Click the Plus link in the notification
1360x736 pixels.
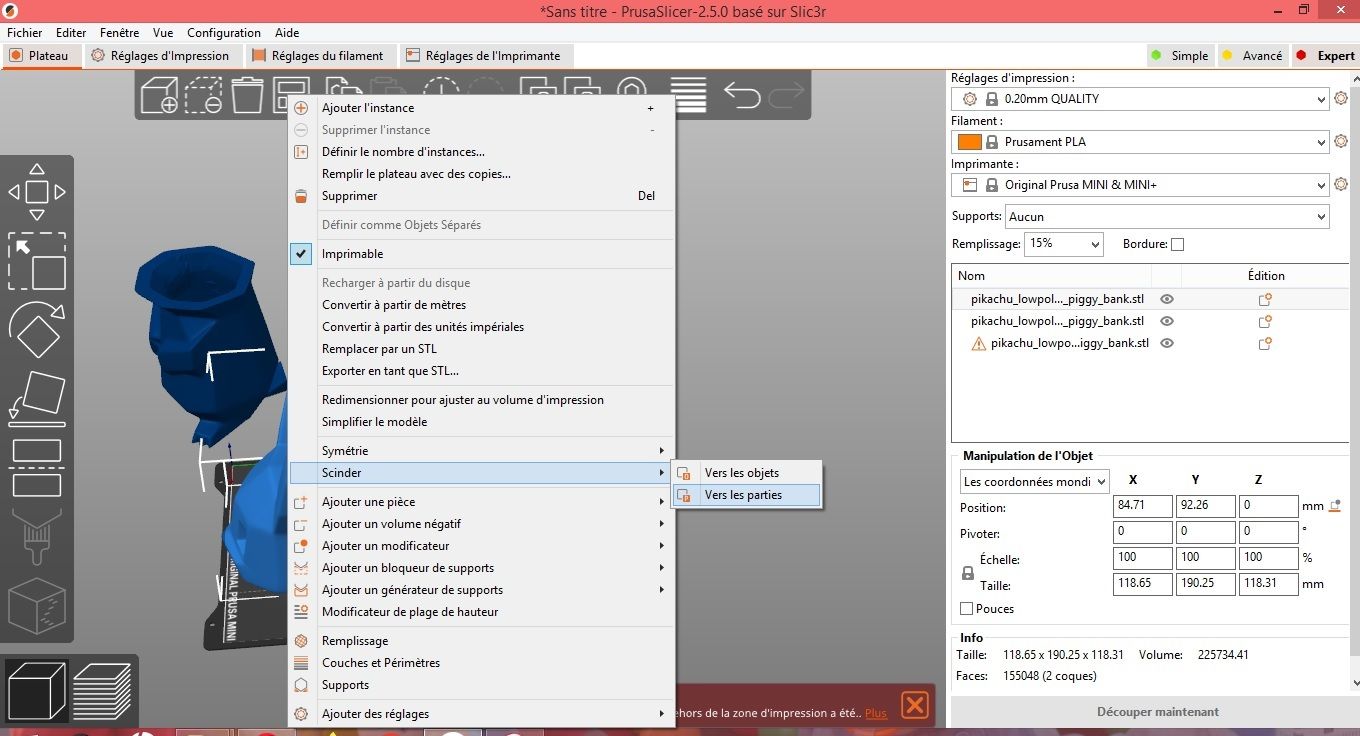pyautogui.click(x=876, y=714)
